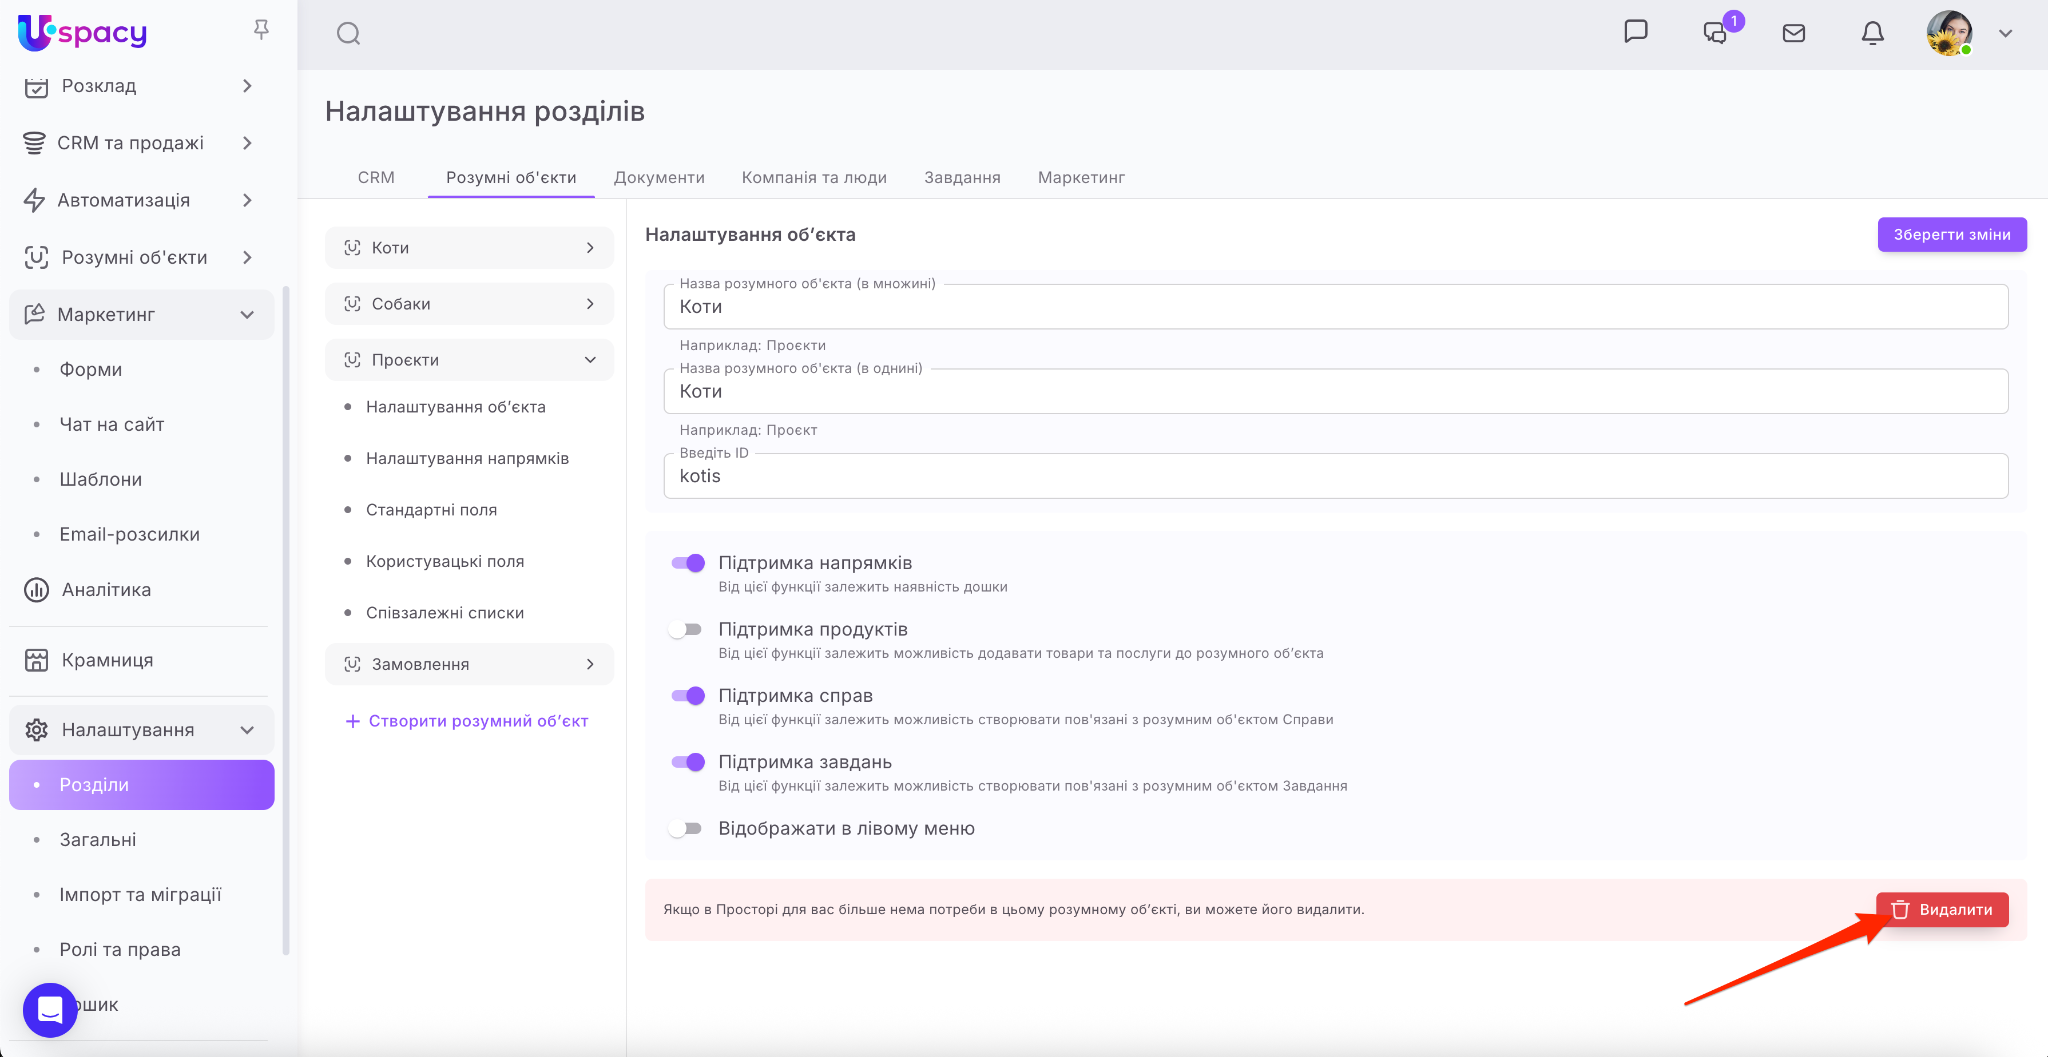The width and height of the screenshot is (2048, 1057).
Task: Open the mail envelope icon
Action: (x=1794, y=33)
